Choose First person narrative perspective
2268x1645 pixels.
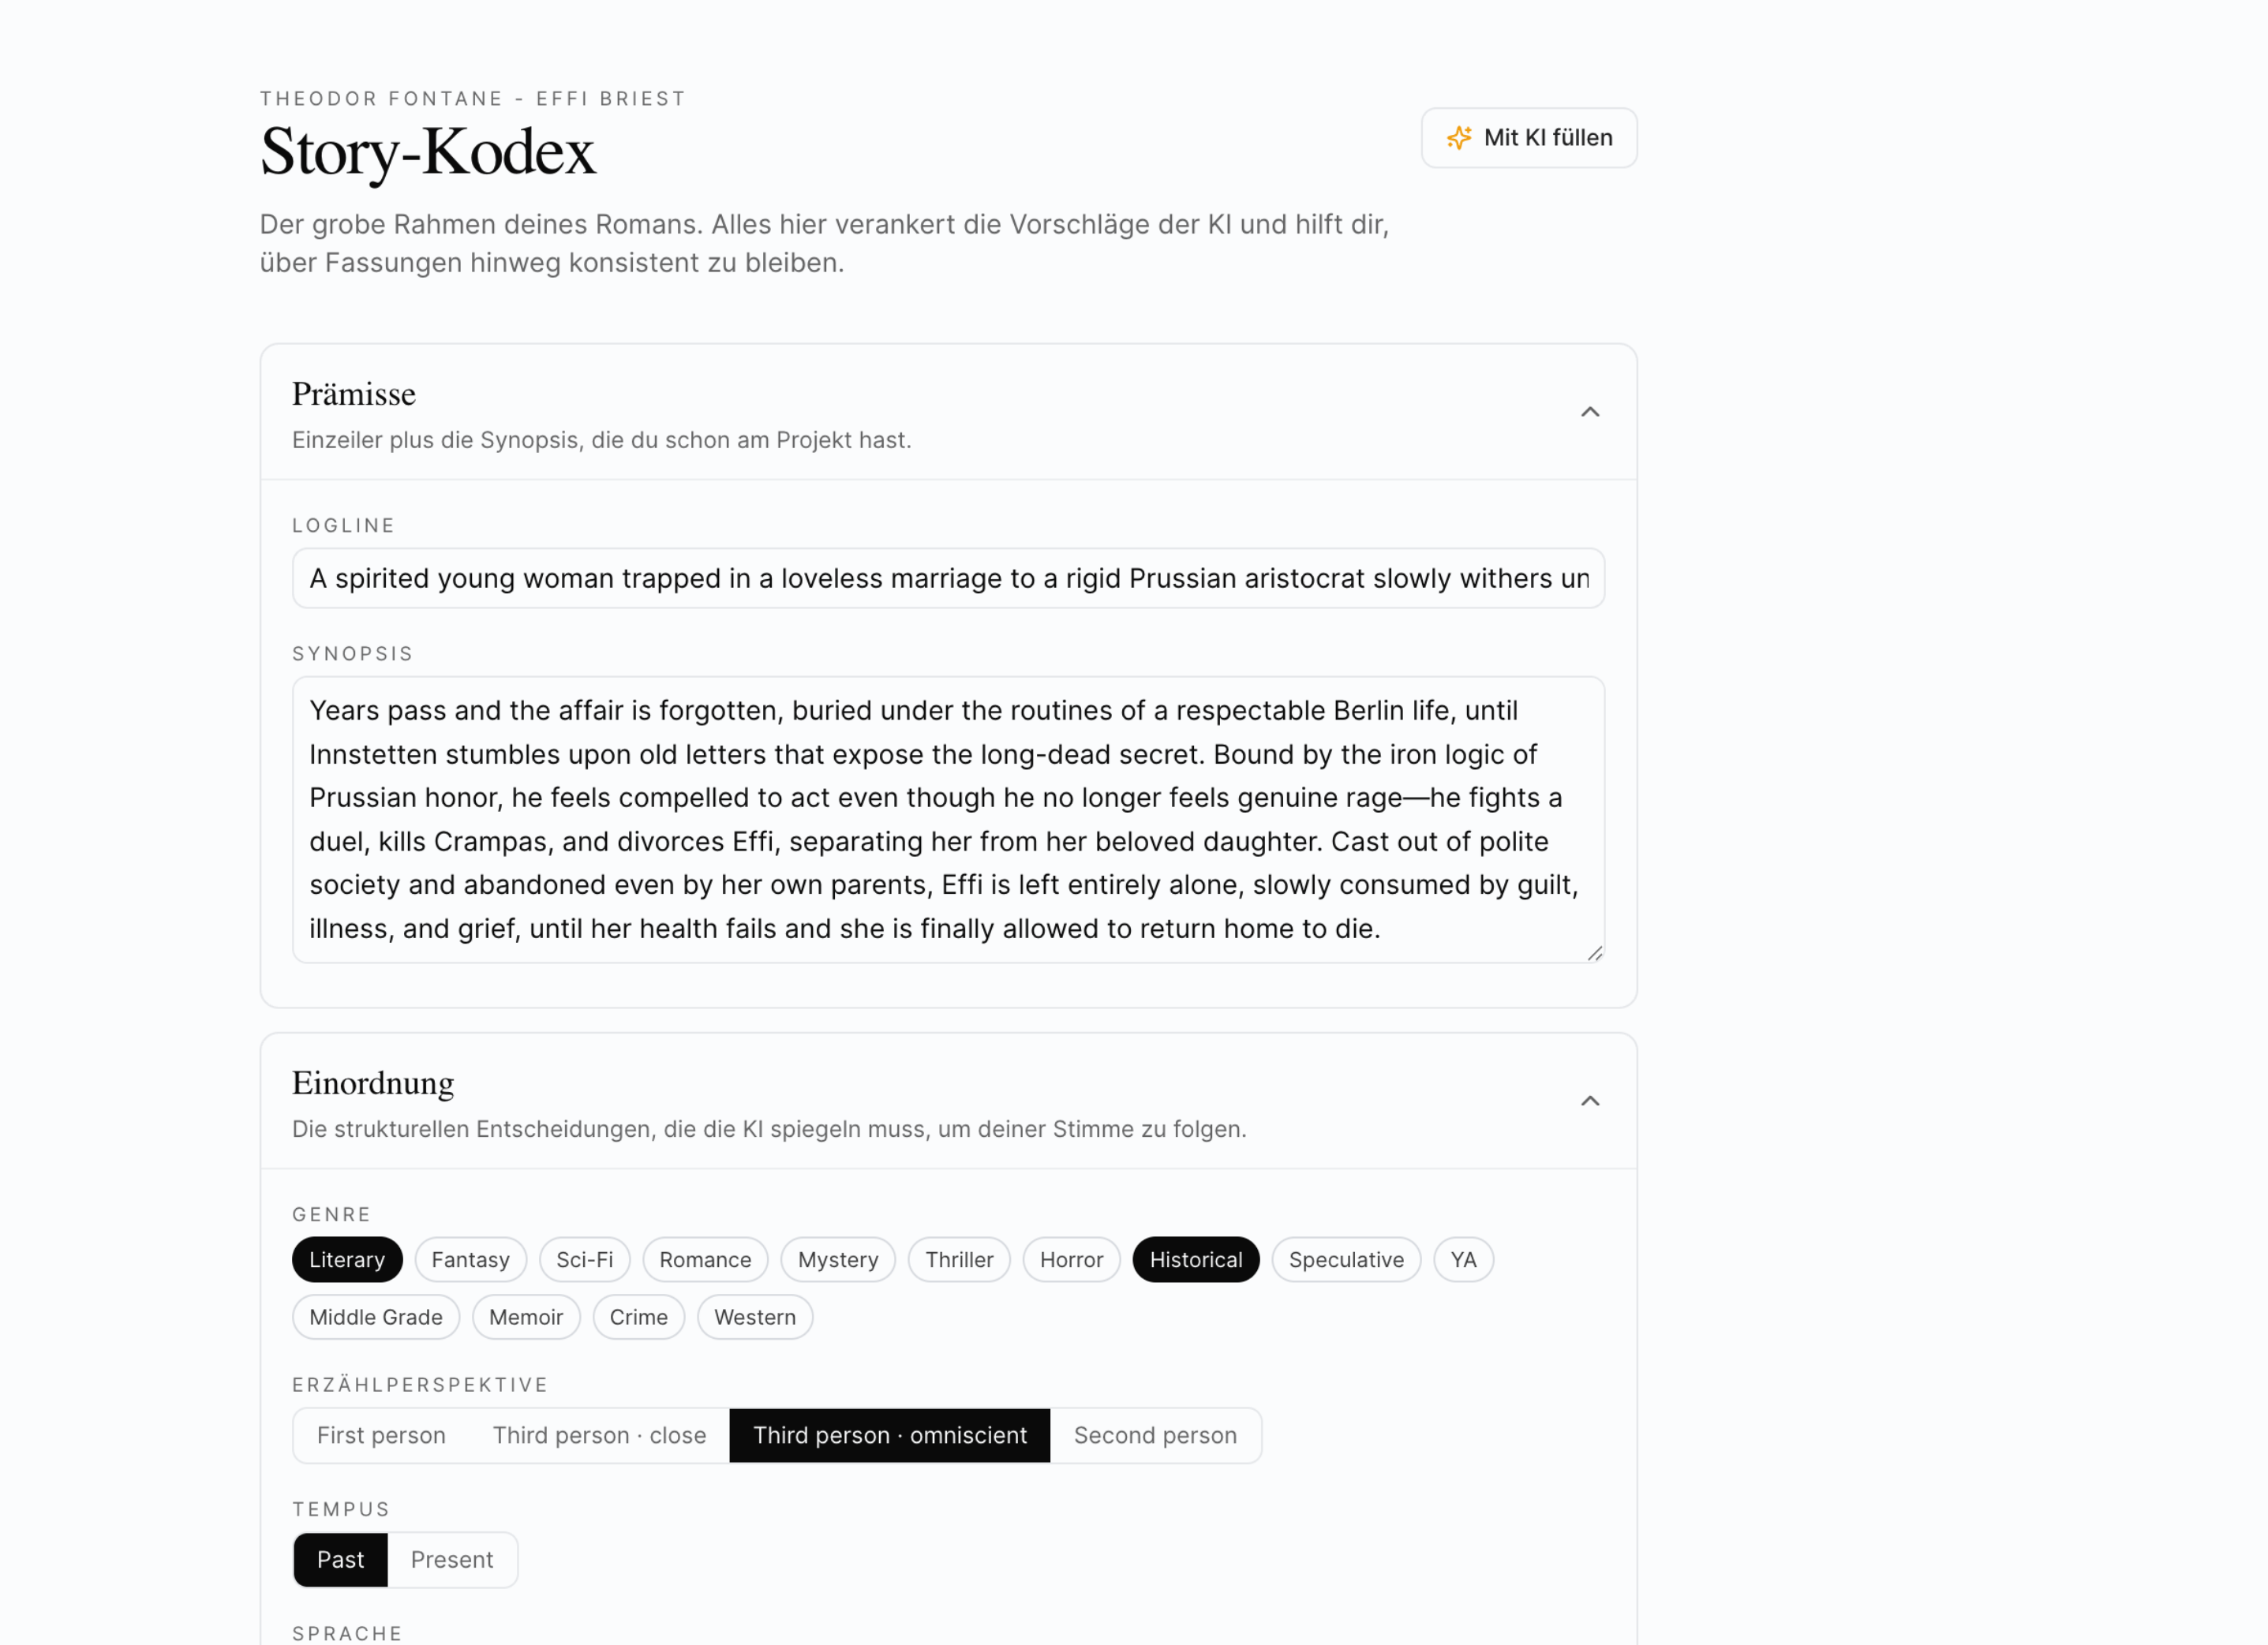click(x=381, y=1435)
